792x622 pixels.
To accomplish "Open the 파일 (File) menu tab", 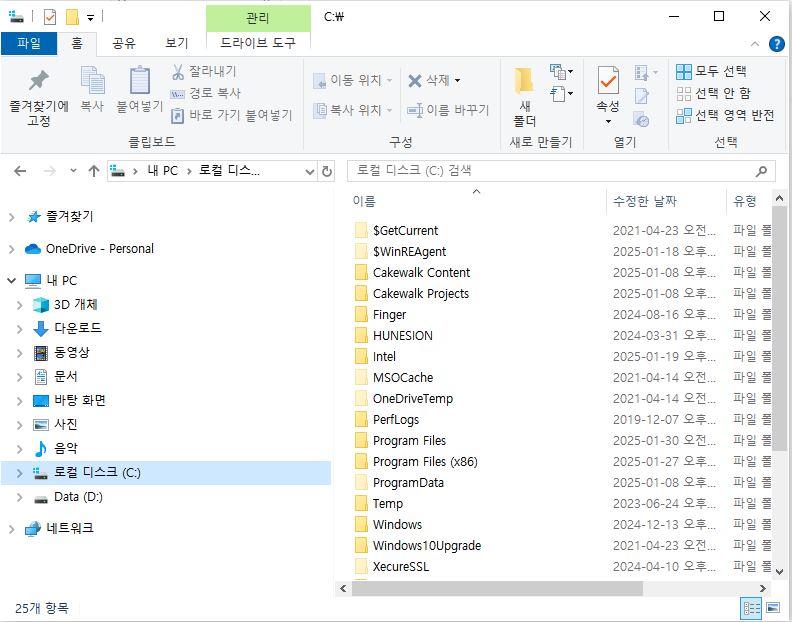I will (x=29, y=43).
